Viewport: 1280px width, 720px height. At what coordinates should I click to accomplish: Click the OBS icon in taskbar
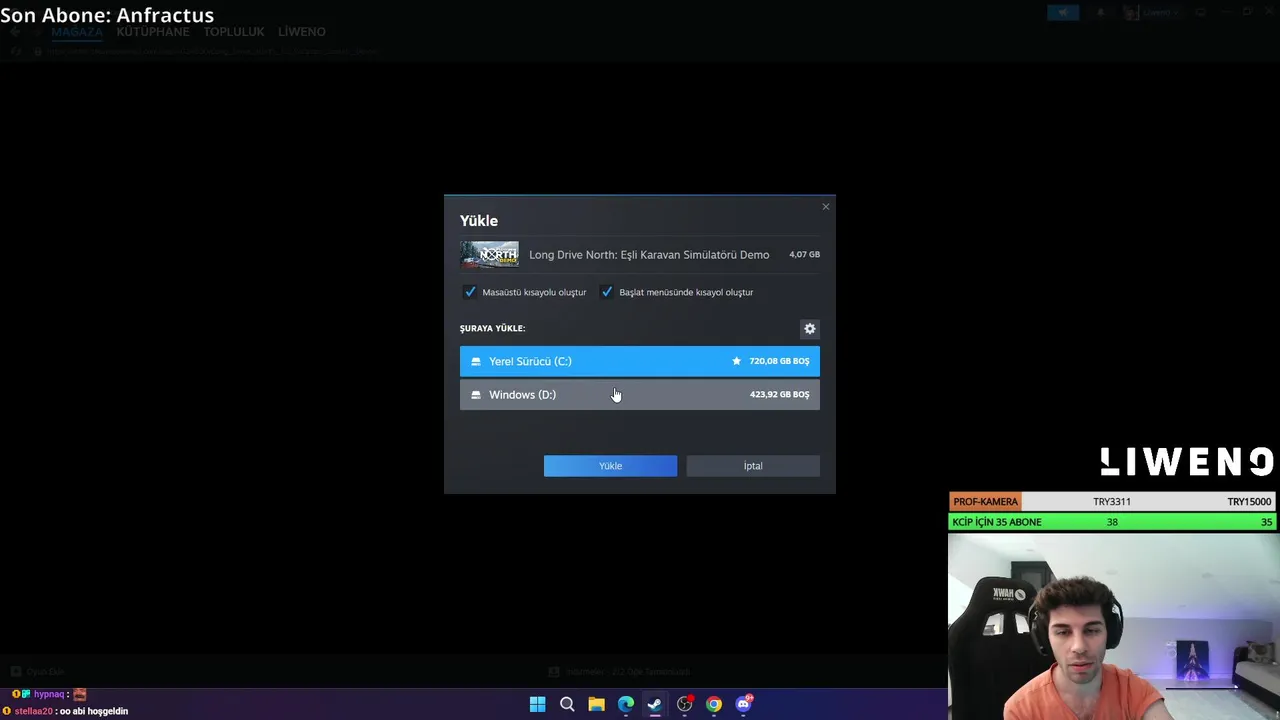[685, 704]
